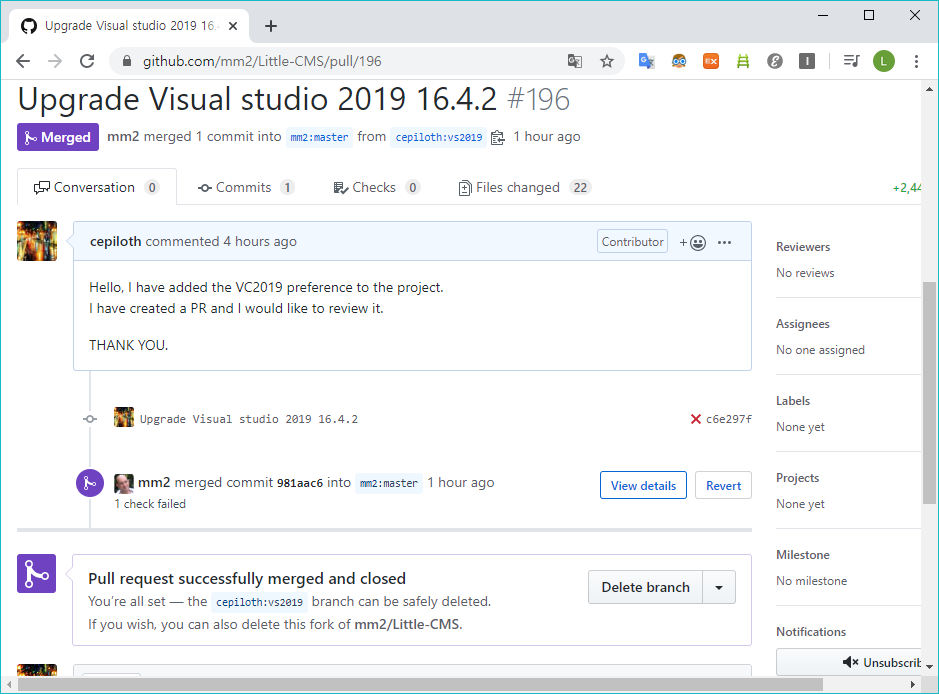Click the Projects sidebar heading
This screenshot has height=694, width=939.
pos(797,478)
